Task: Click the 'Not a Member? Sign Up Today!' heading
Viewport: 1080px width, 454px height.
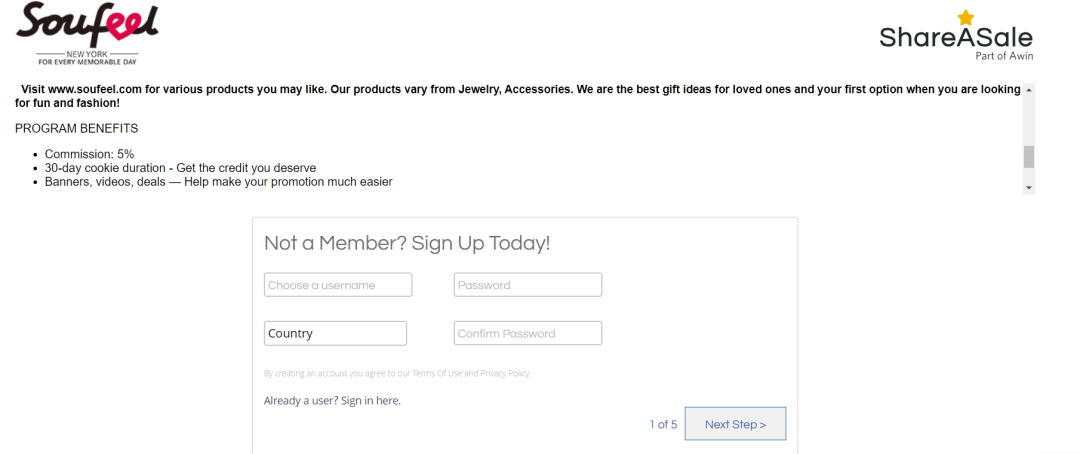Action: (x=408, y=243)
